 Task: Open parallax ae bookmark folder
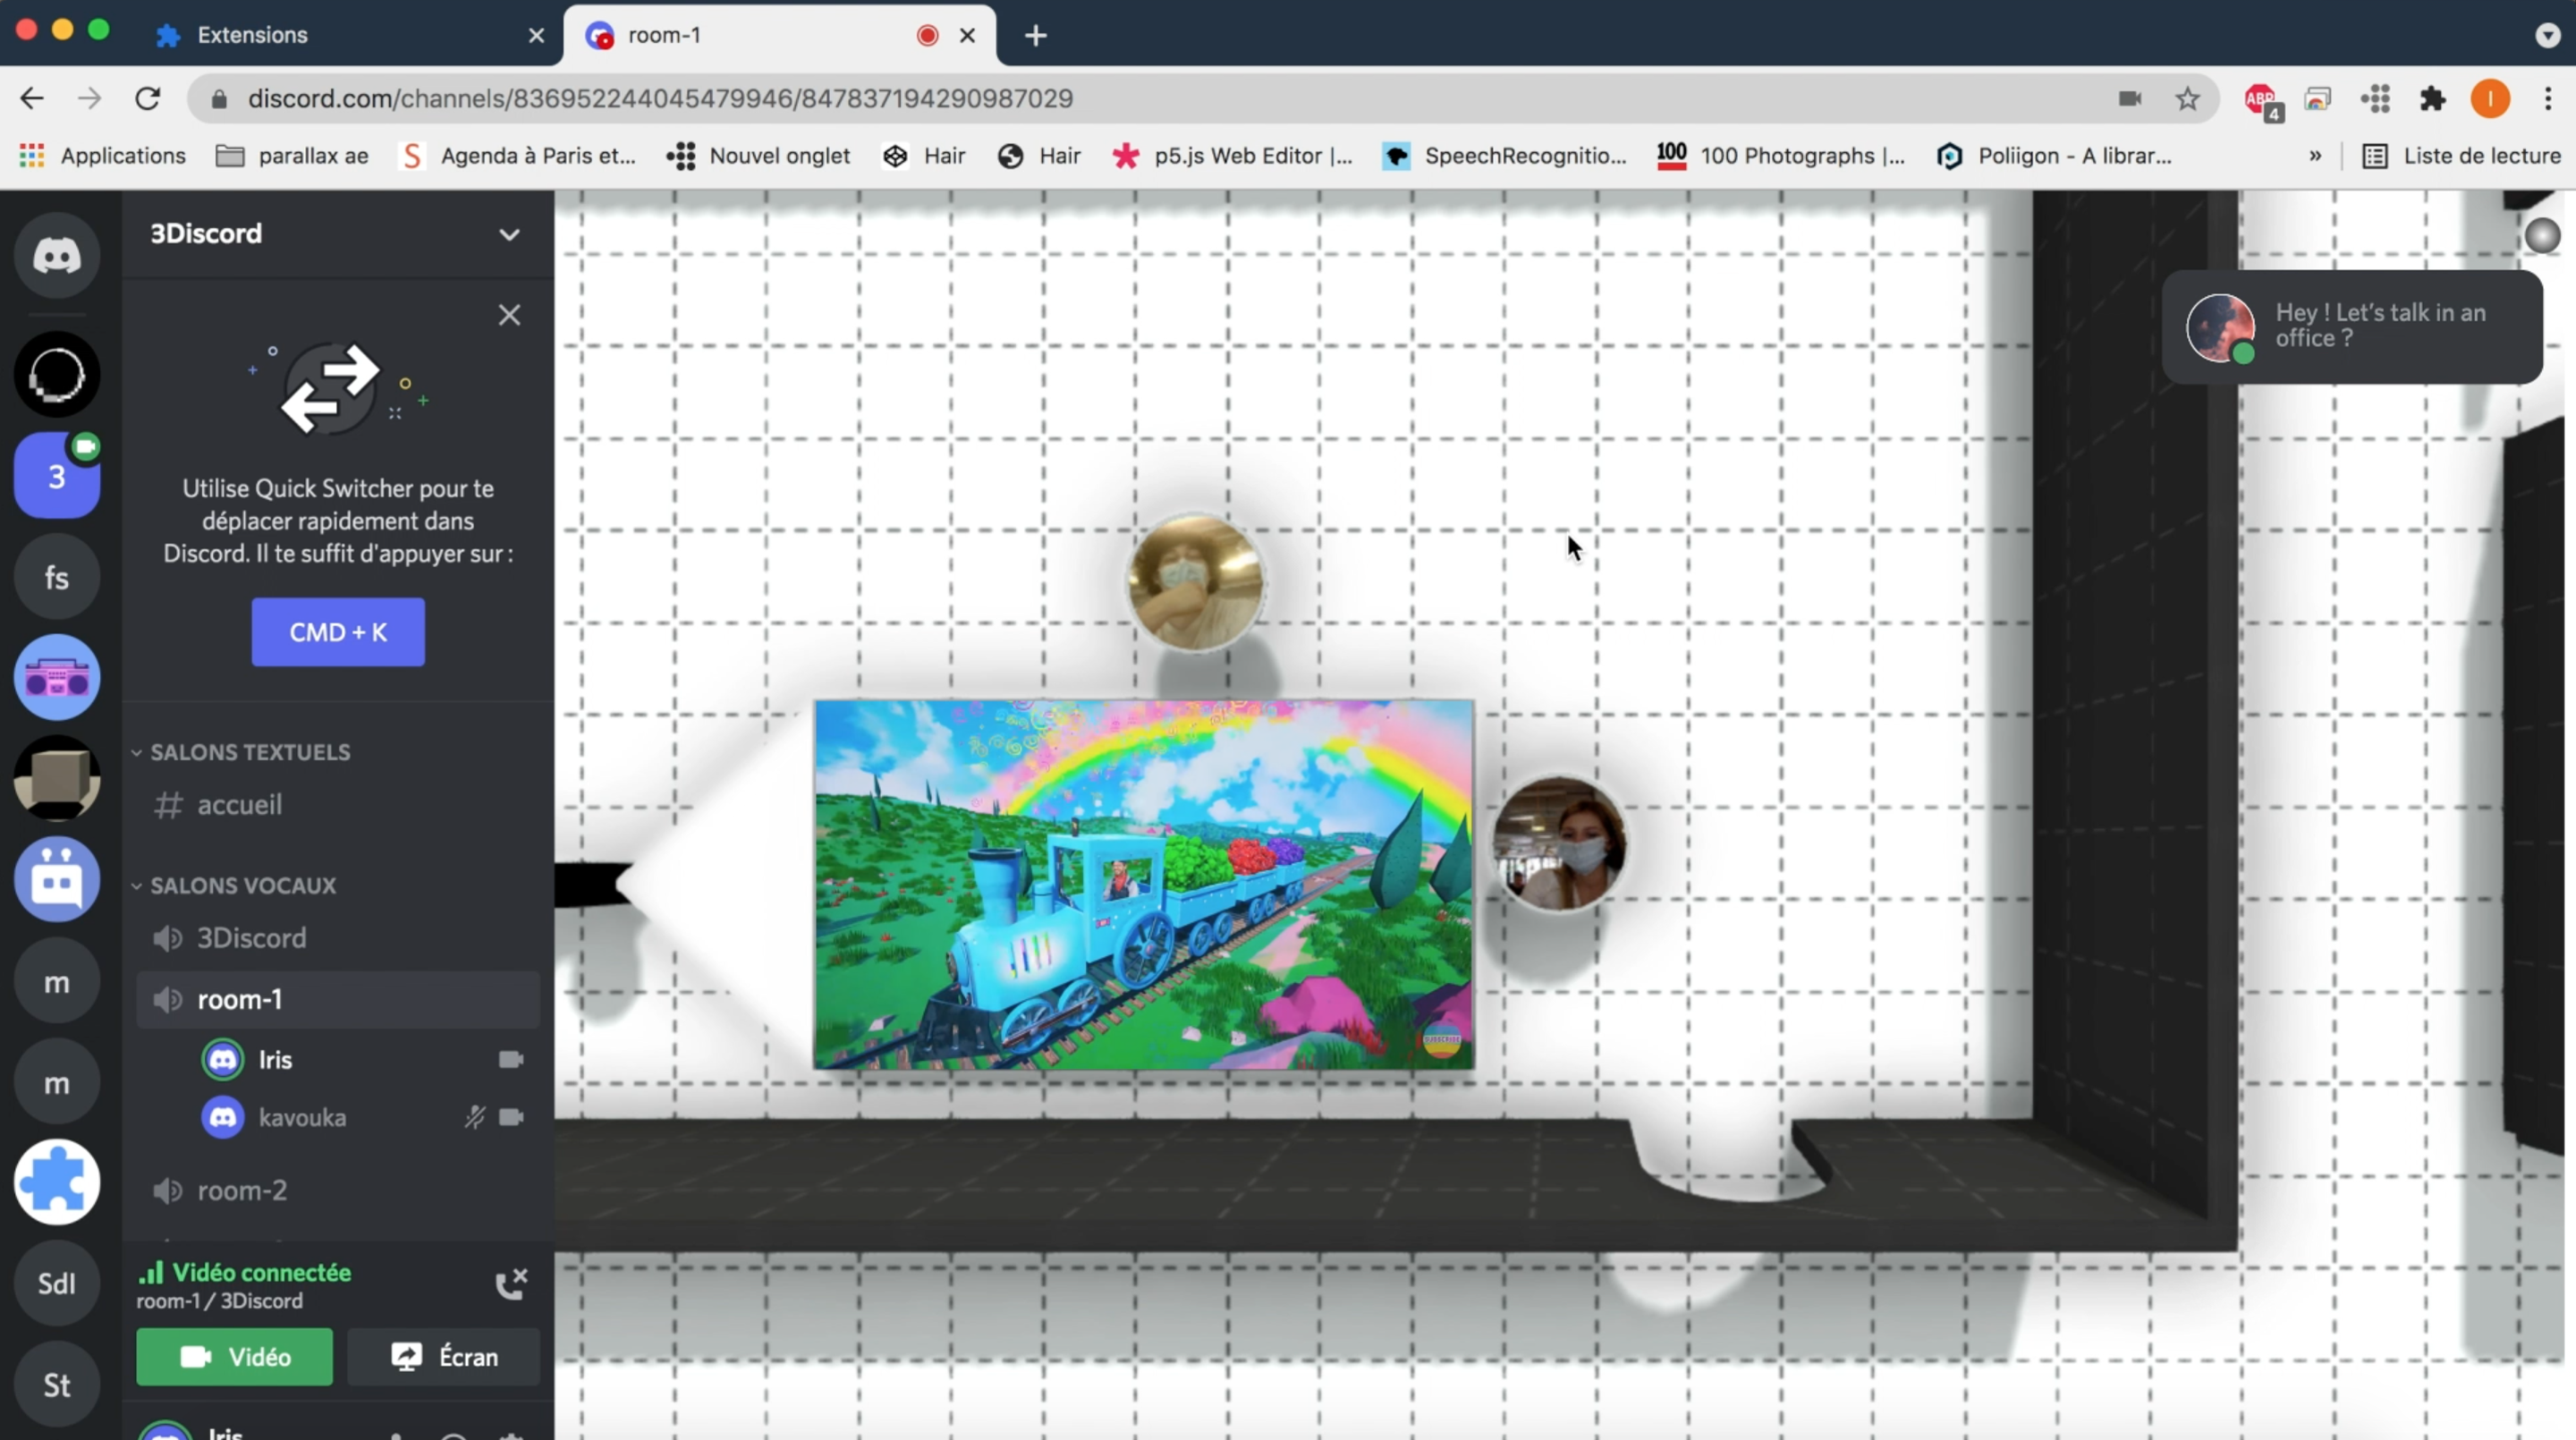coord(292,156)
